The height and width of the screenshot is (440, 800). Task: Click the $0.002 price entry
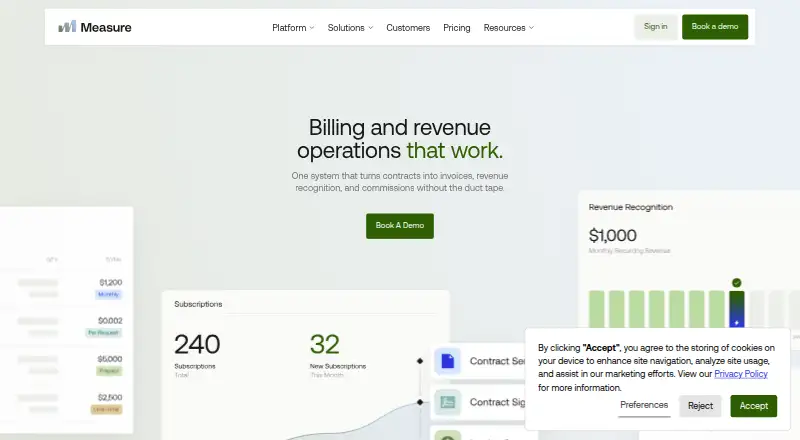(x=110, y=321)
